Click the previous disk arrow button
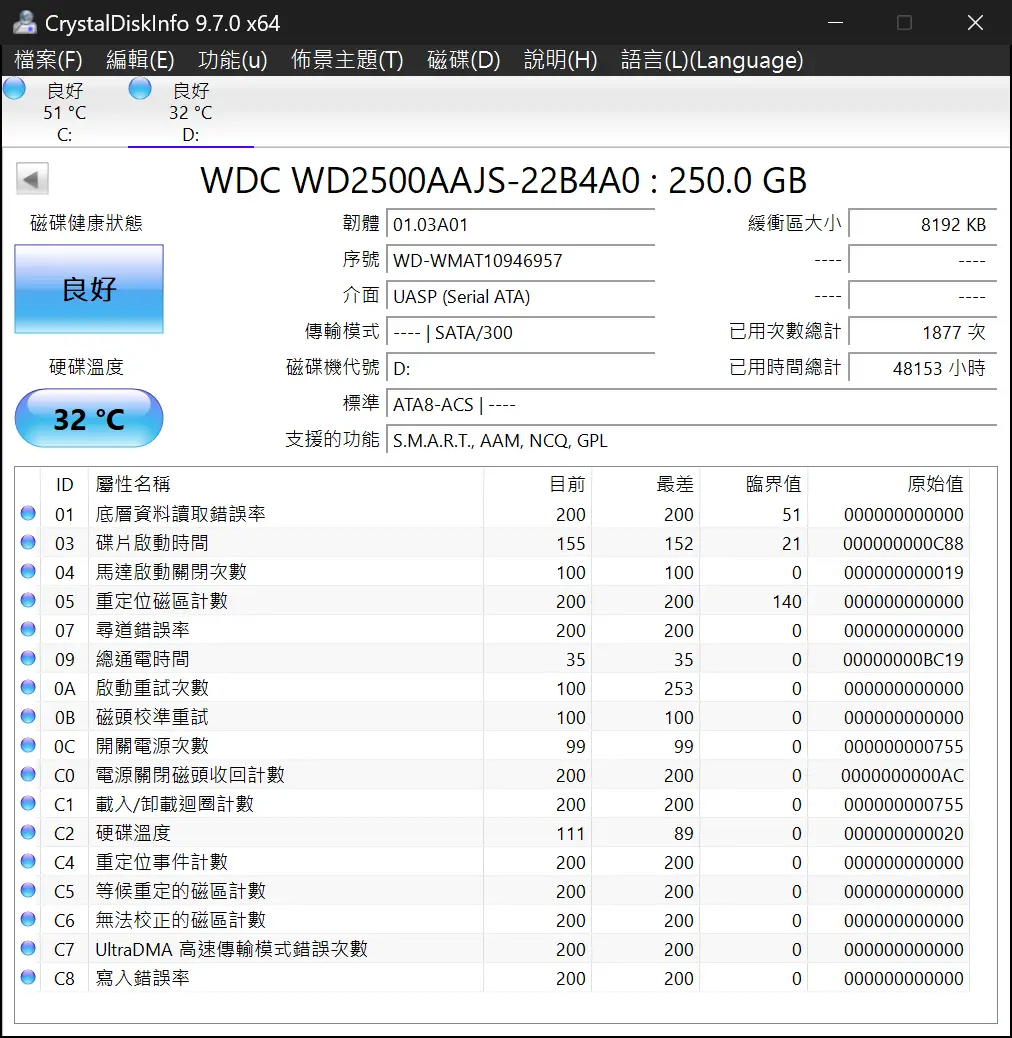1012x1038 pixels. [32, 179]
